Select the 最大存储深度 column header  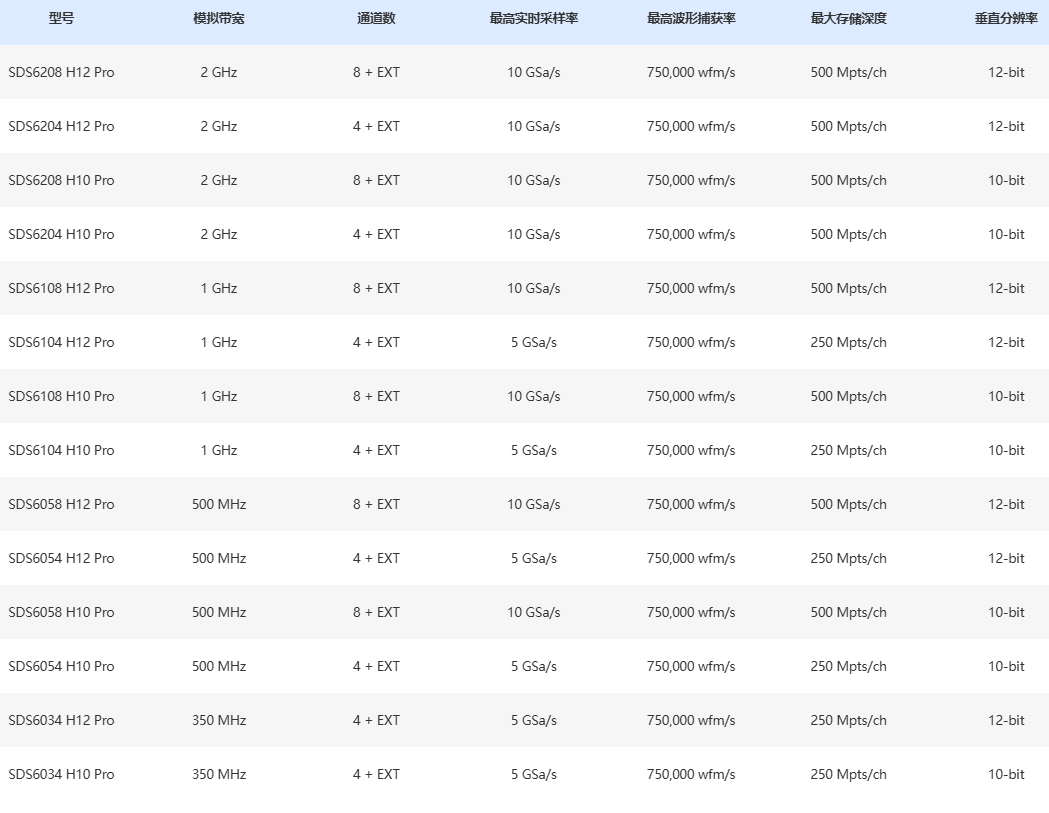(x=848, y=19)
